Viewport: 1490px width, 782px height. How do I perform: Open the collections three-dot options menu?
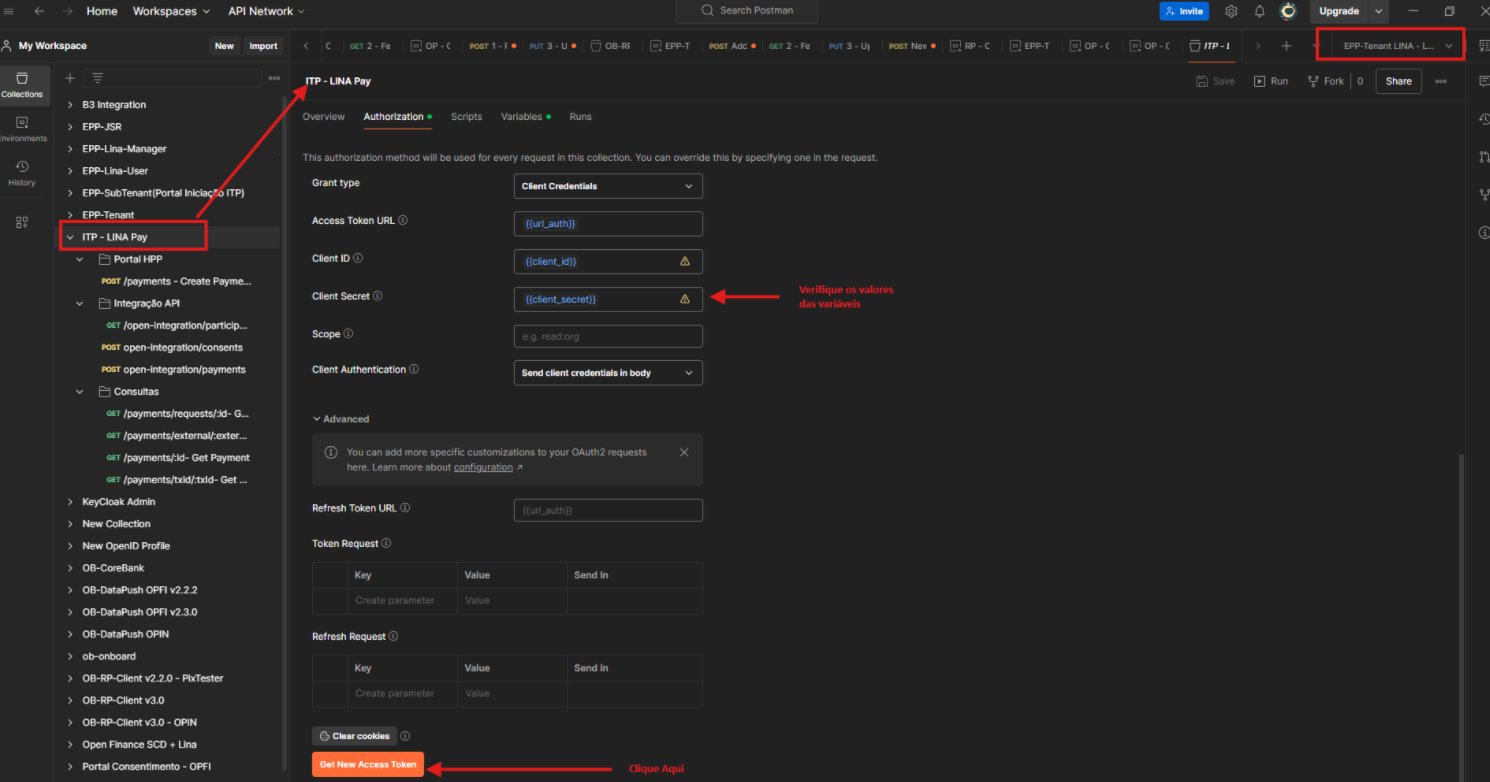click(274, 78)
